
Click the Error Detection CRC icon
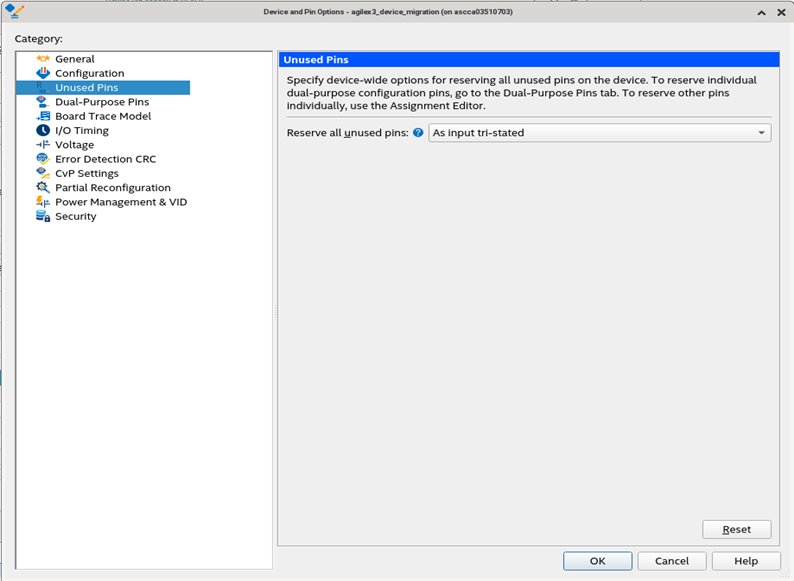(x=43, y=159)
